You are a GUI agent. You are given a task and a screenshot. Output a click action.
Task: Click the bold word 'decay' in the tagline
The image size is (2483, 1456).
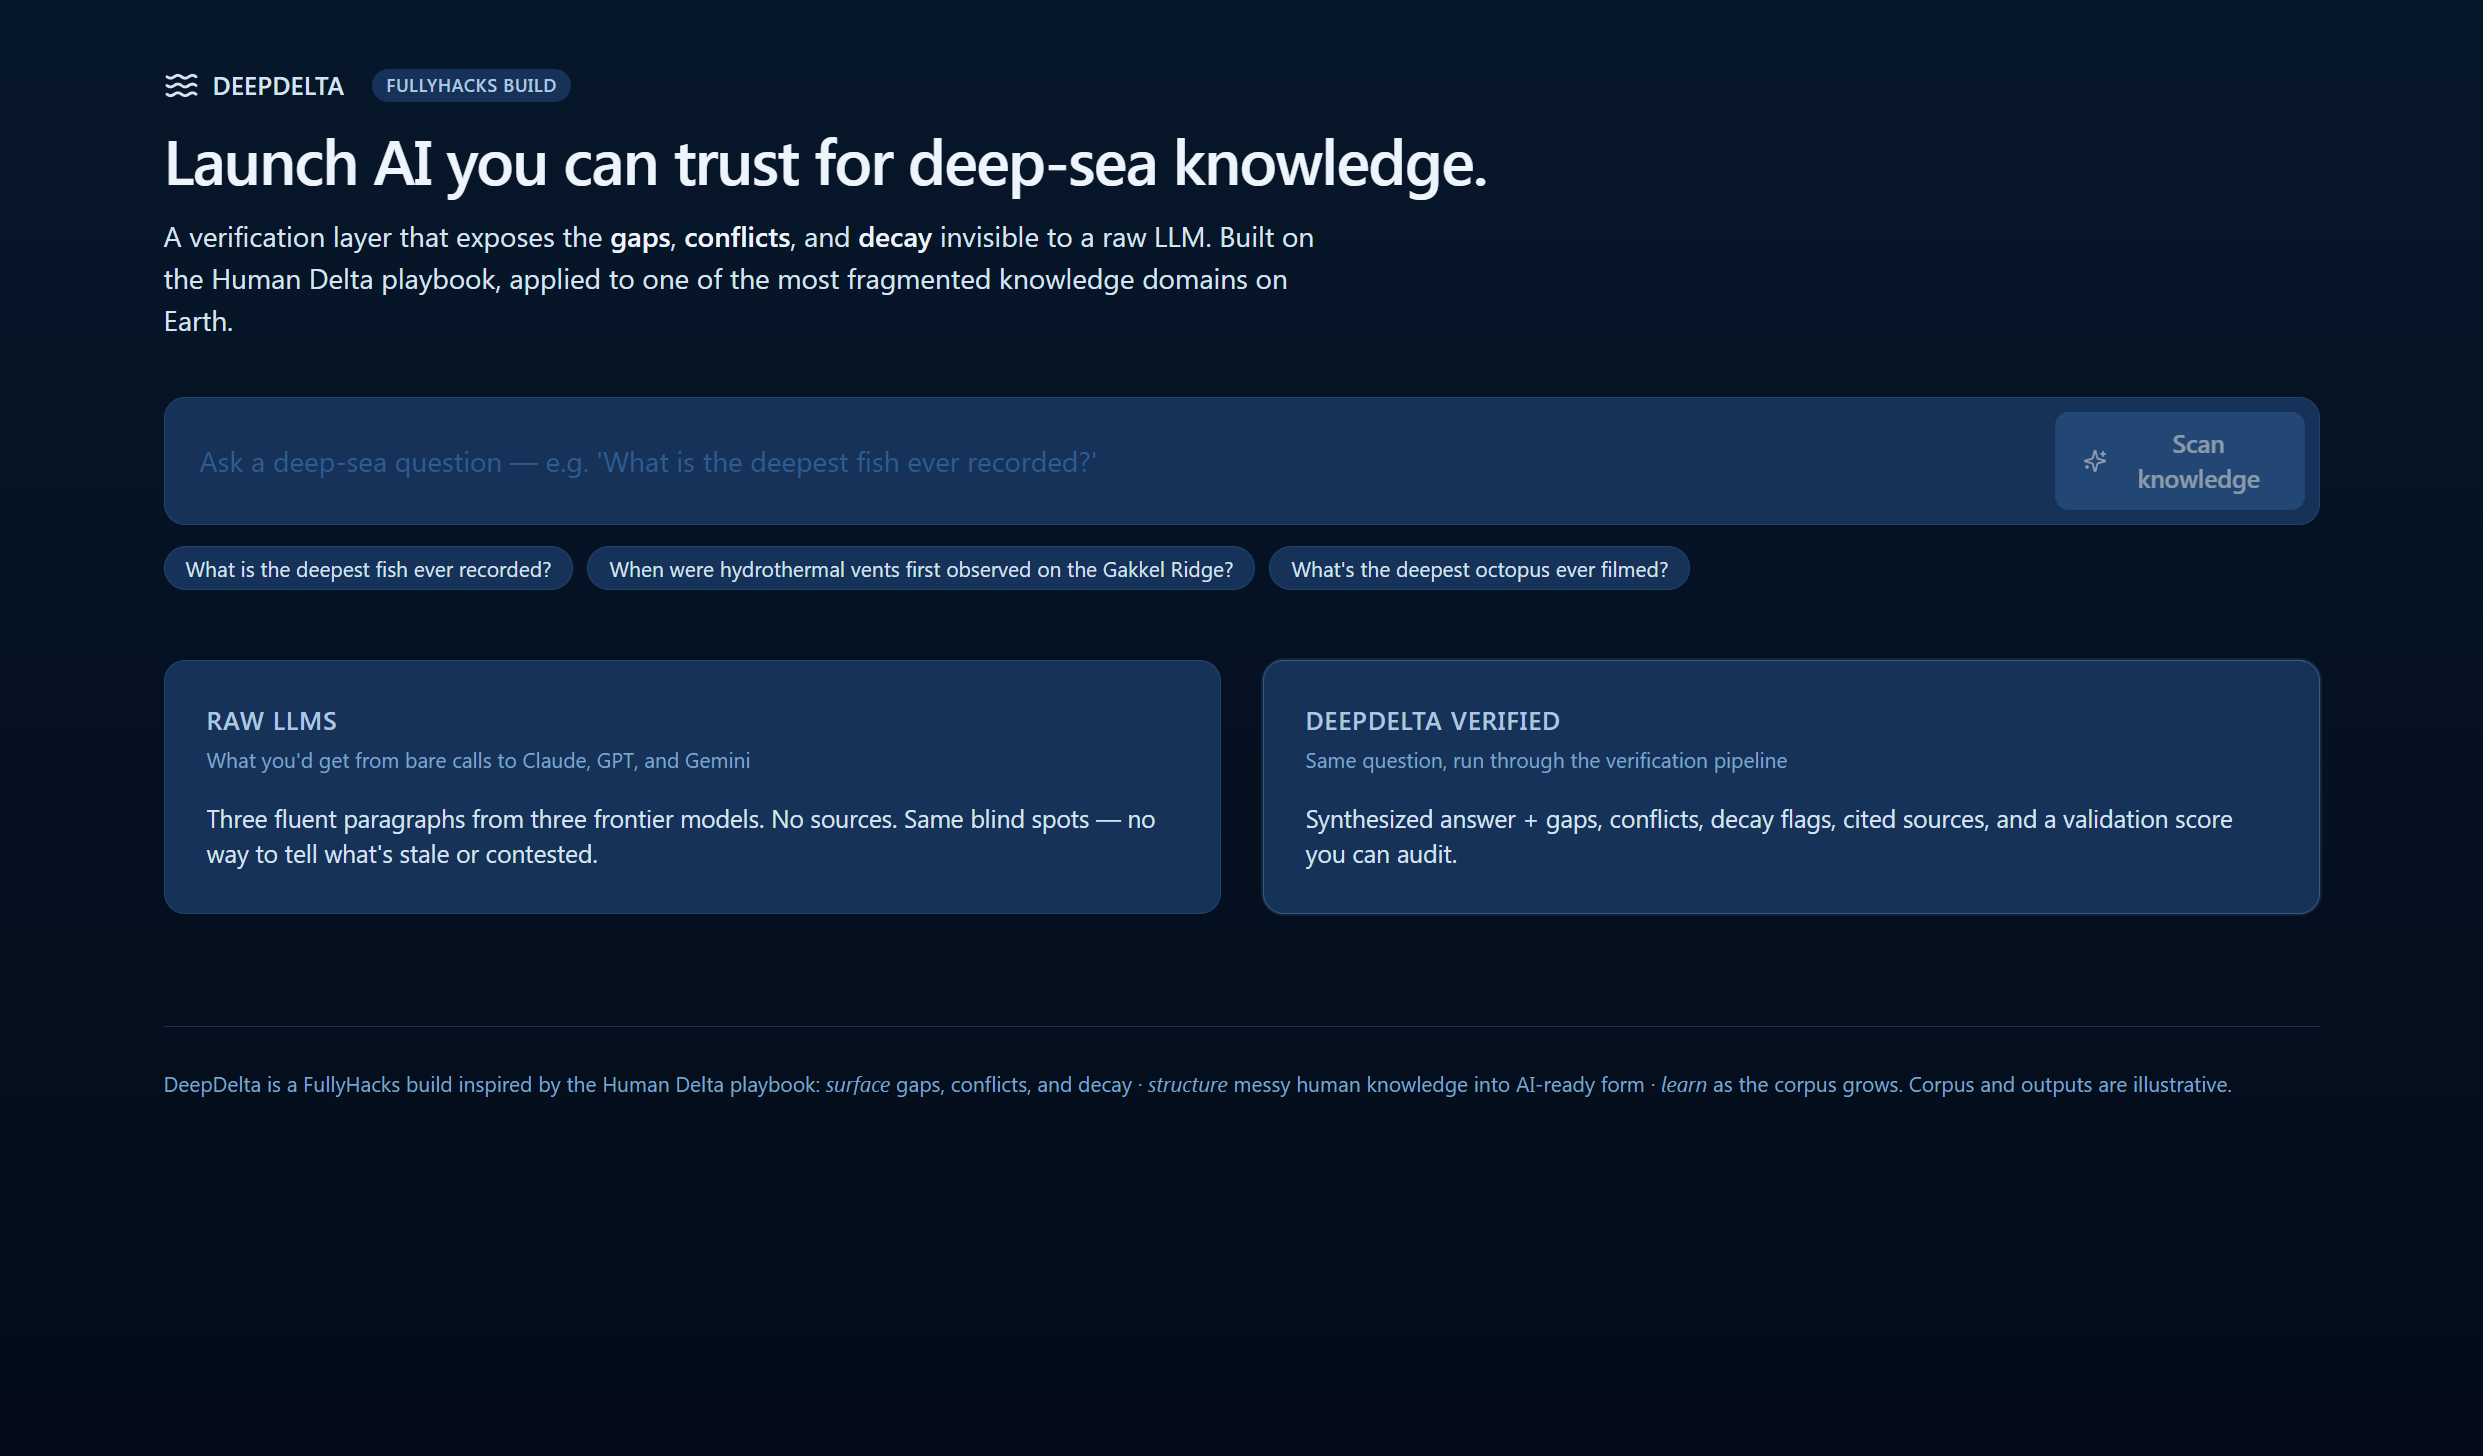click(x=894, y=238)
